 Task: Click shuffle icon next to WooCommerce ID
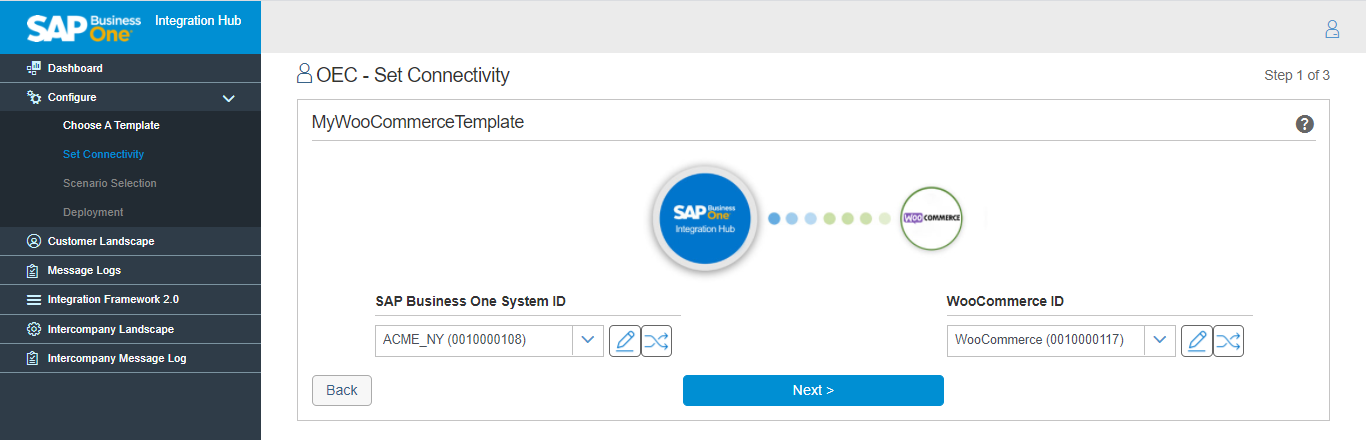click(1228, 341)
